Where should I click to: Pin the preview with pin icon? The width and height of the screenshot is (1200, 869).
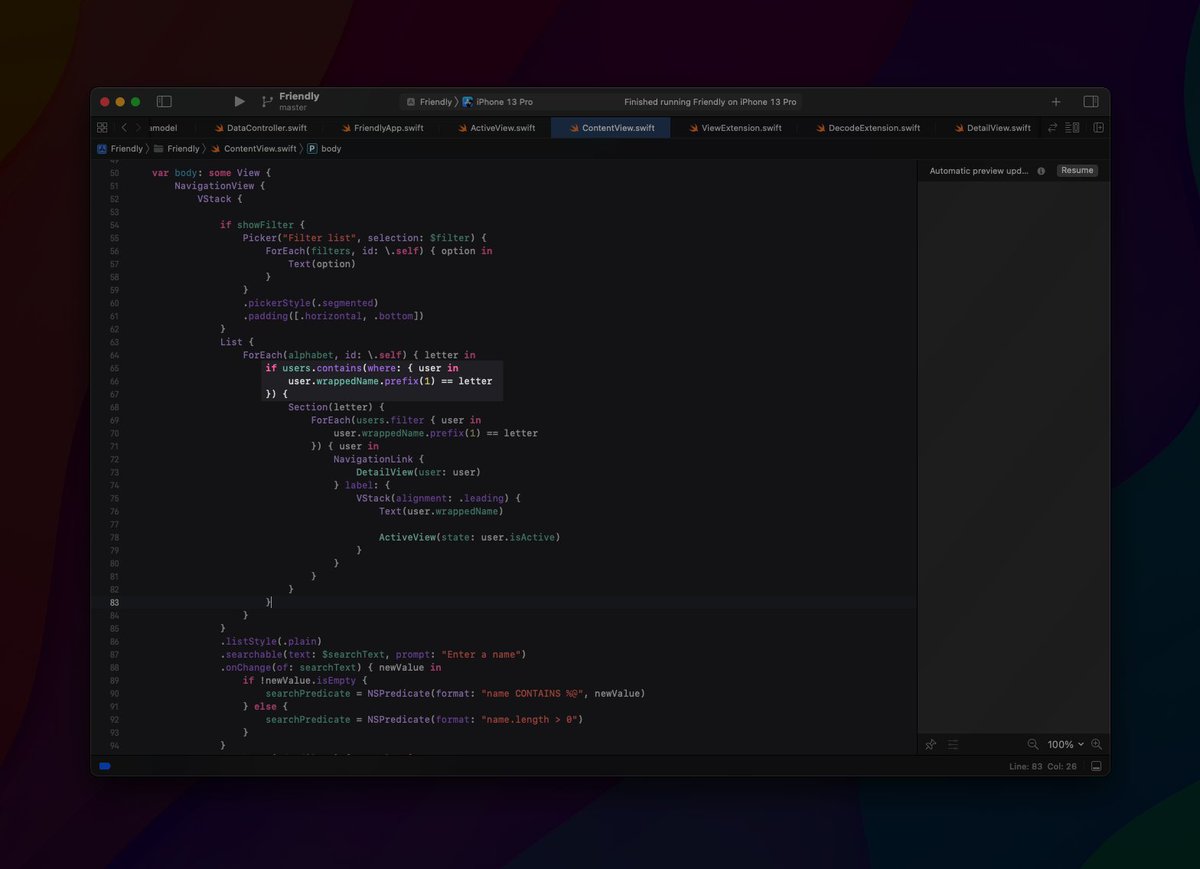tap(930, 744)
